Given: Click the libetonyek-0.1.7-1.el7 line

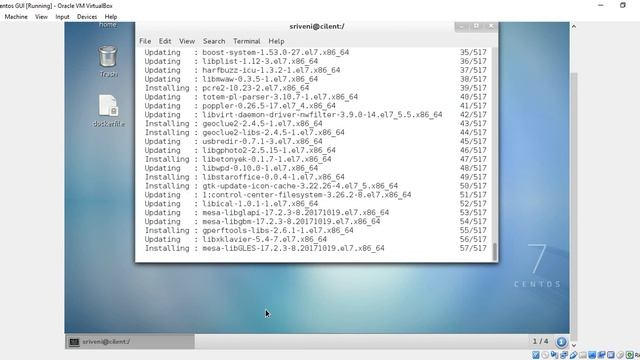Looking at the screenshot, I should pos(316,159).
